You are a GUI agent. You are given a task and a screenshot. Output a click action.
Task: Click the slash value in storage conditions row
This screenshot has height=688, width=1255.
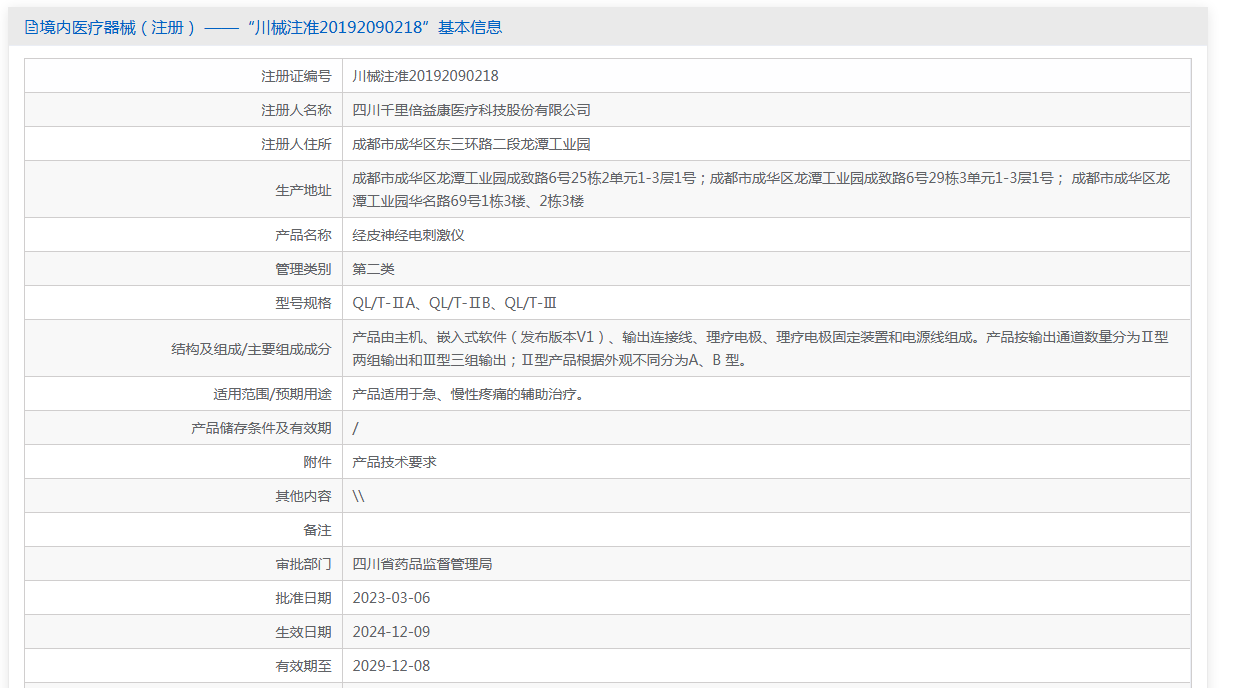(x=356, y=428)
